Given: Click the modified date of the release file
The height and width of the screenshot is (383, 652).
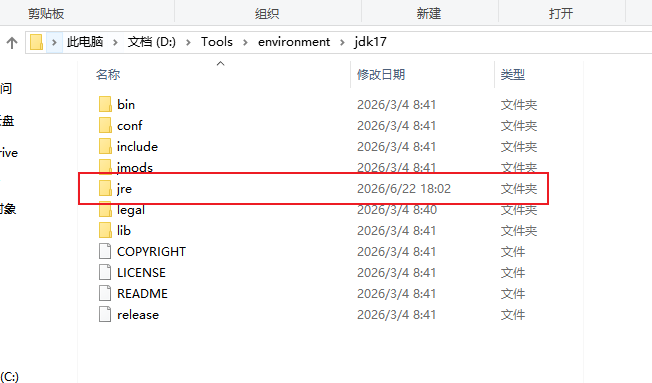Looking at the screenshot, I should [396, 315].
